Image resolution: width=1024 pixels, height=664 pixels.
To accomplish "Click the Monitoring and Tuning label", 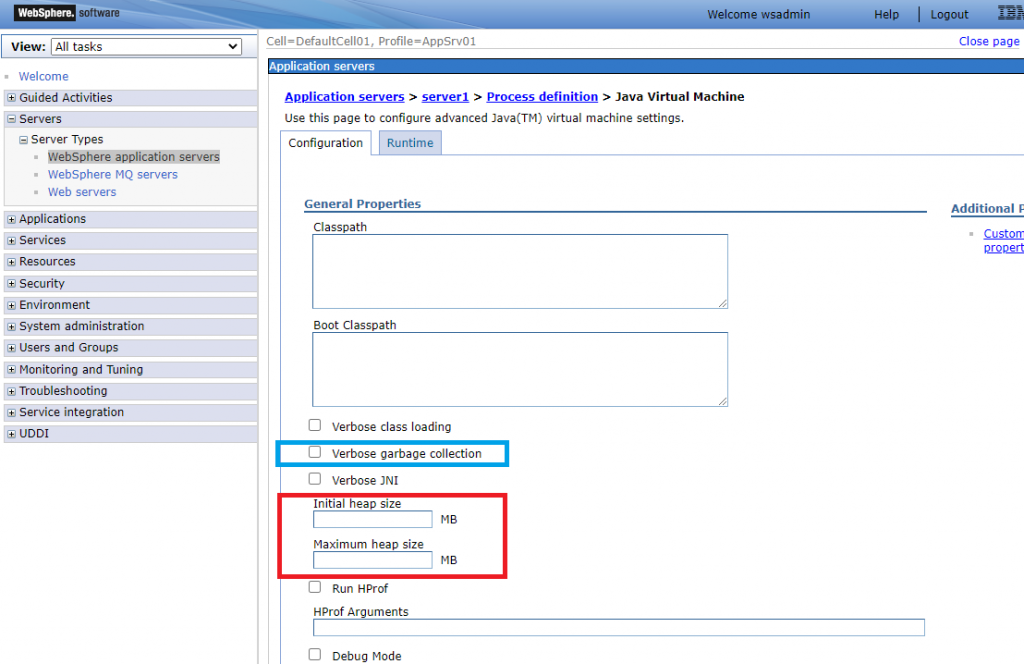I will (81, 370).
